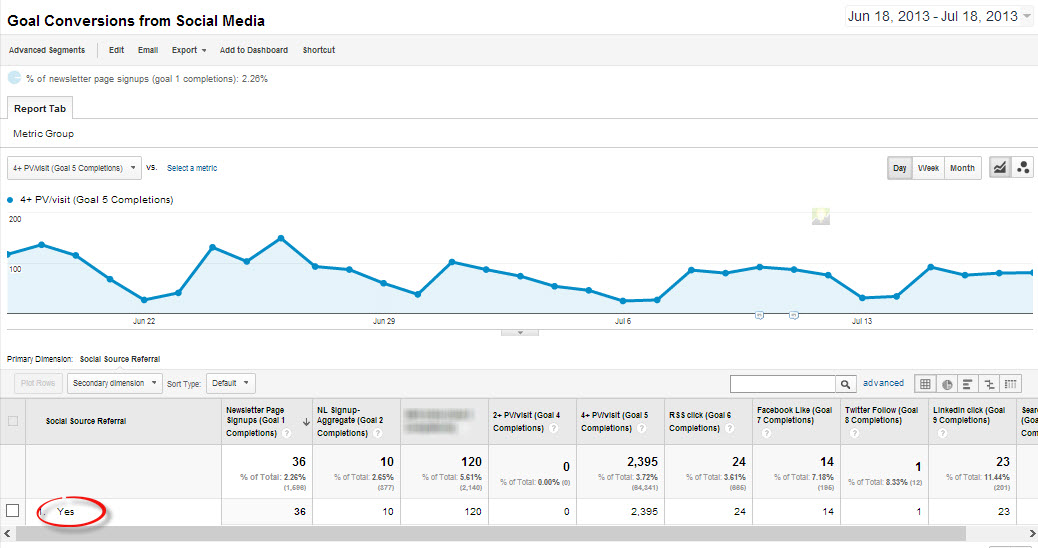The width and height of the screenshot is (1038, 548).
Task: Open the Export menu
Action: pyautogui.click(x=188, y=50)
